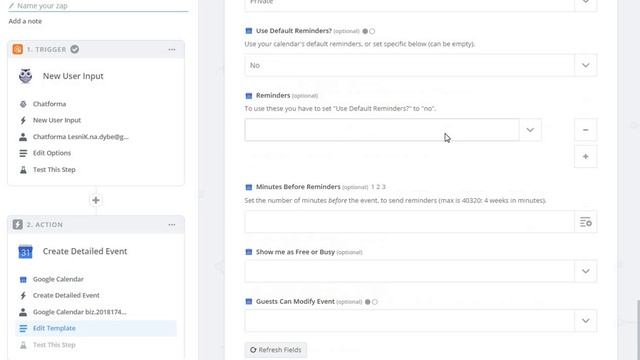The image size is (640, 360).
Task: Add a reminder row with the plus button
Action: tap(585, 156)
